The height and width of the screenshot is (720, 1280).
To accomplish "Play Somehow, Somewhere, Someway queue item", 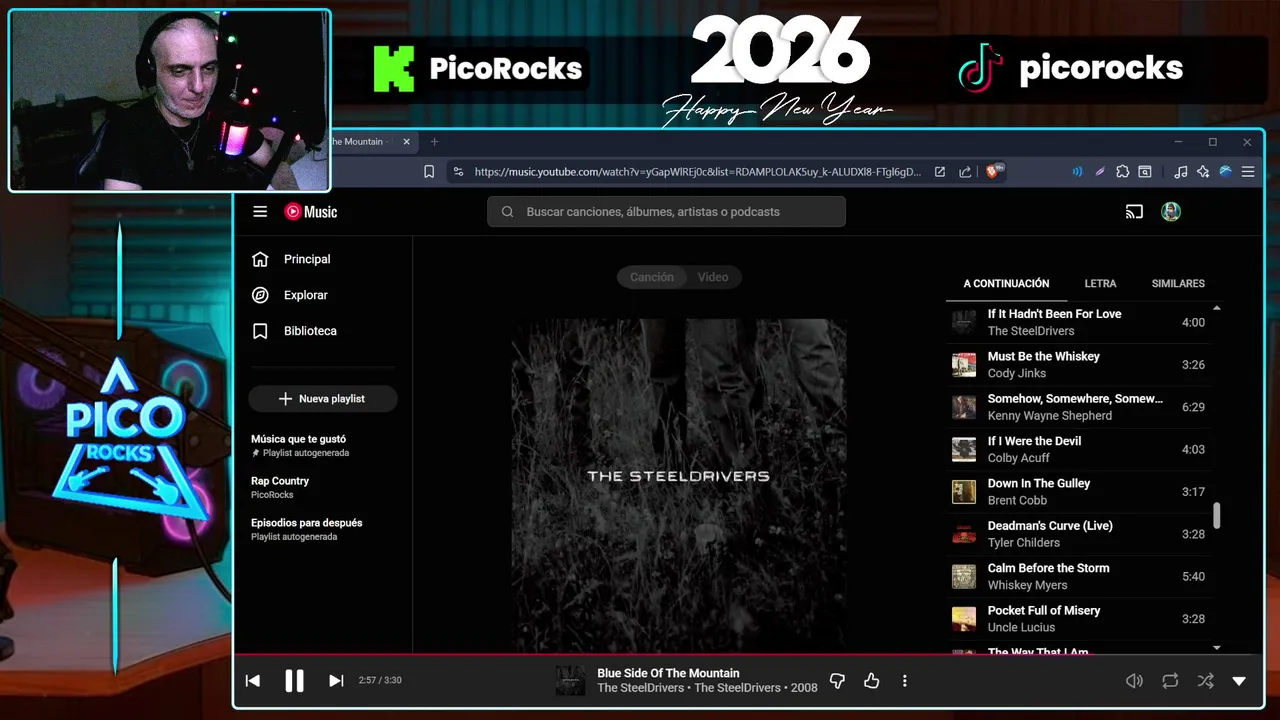I will coord(1078,407).
